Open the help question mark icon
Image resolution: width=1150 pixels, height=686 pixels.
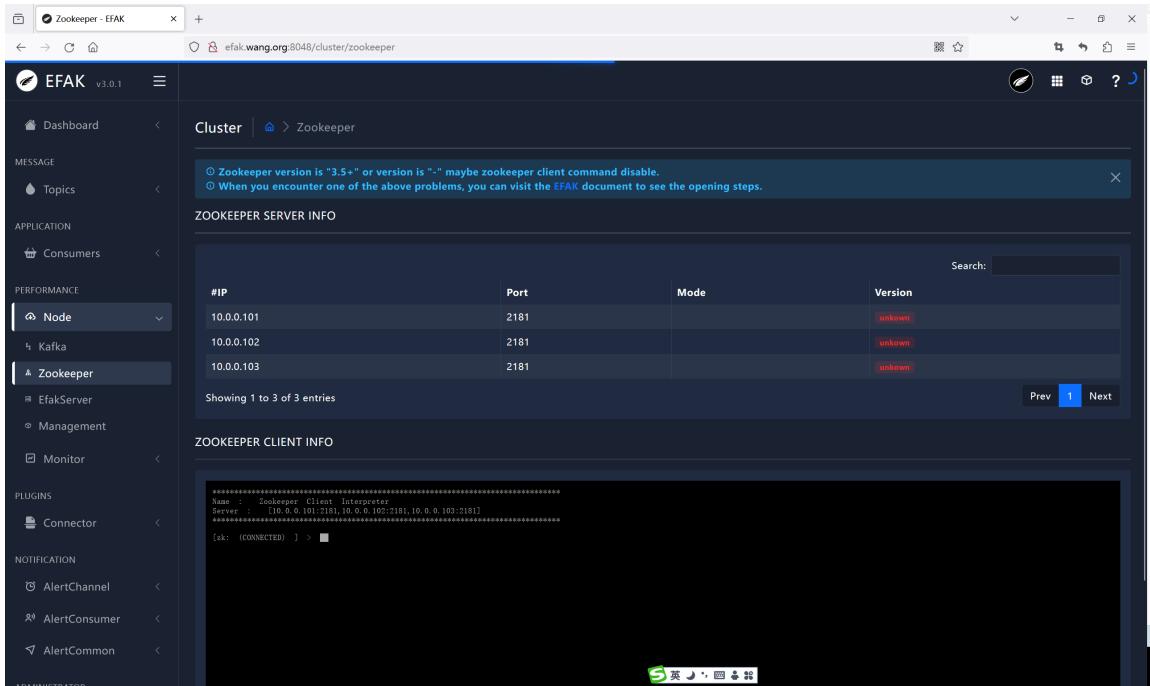[x=1115, y=81]
